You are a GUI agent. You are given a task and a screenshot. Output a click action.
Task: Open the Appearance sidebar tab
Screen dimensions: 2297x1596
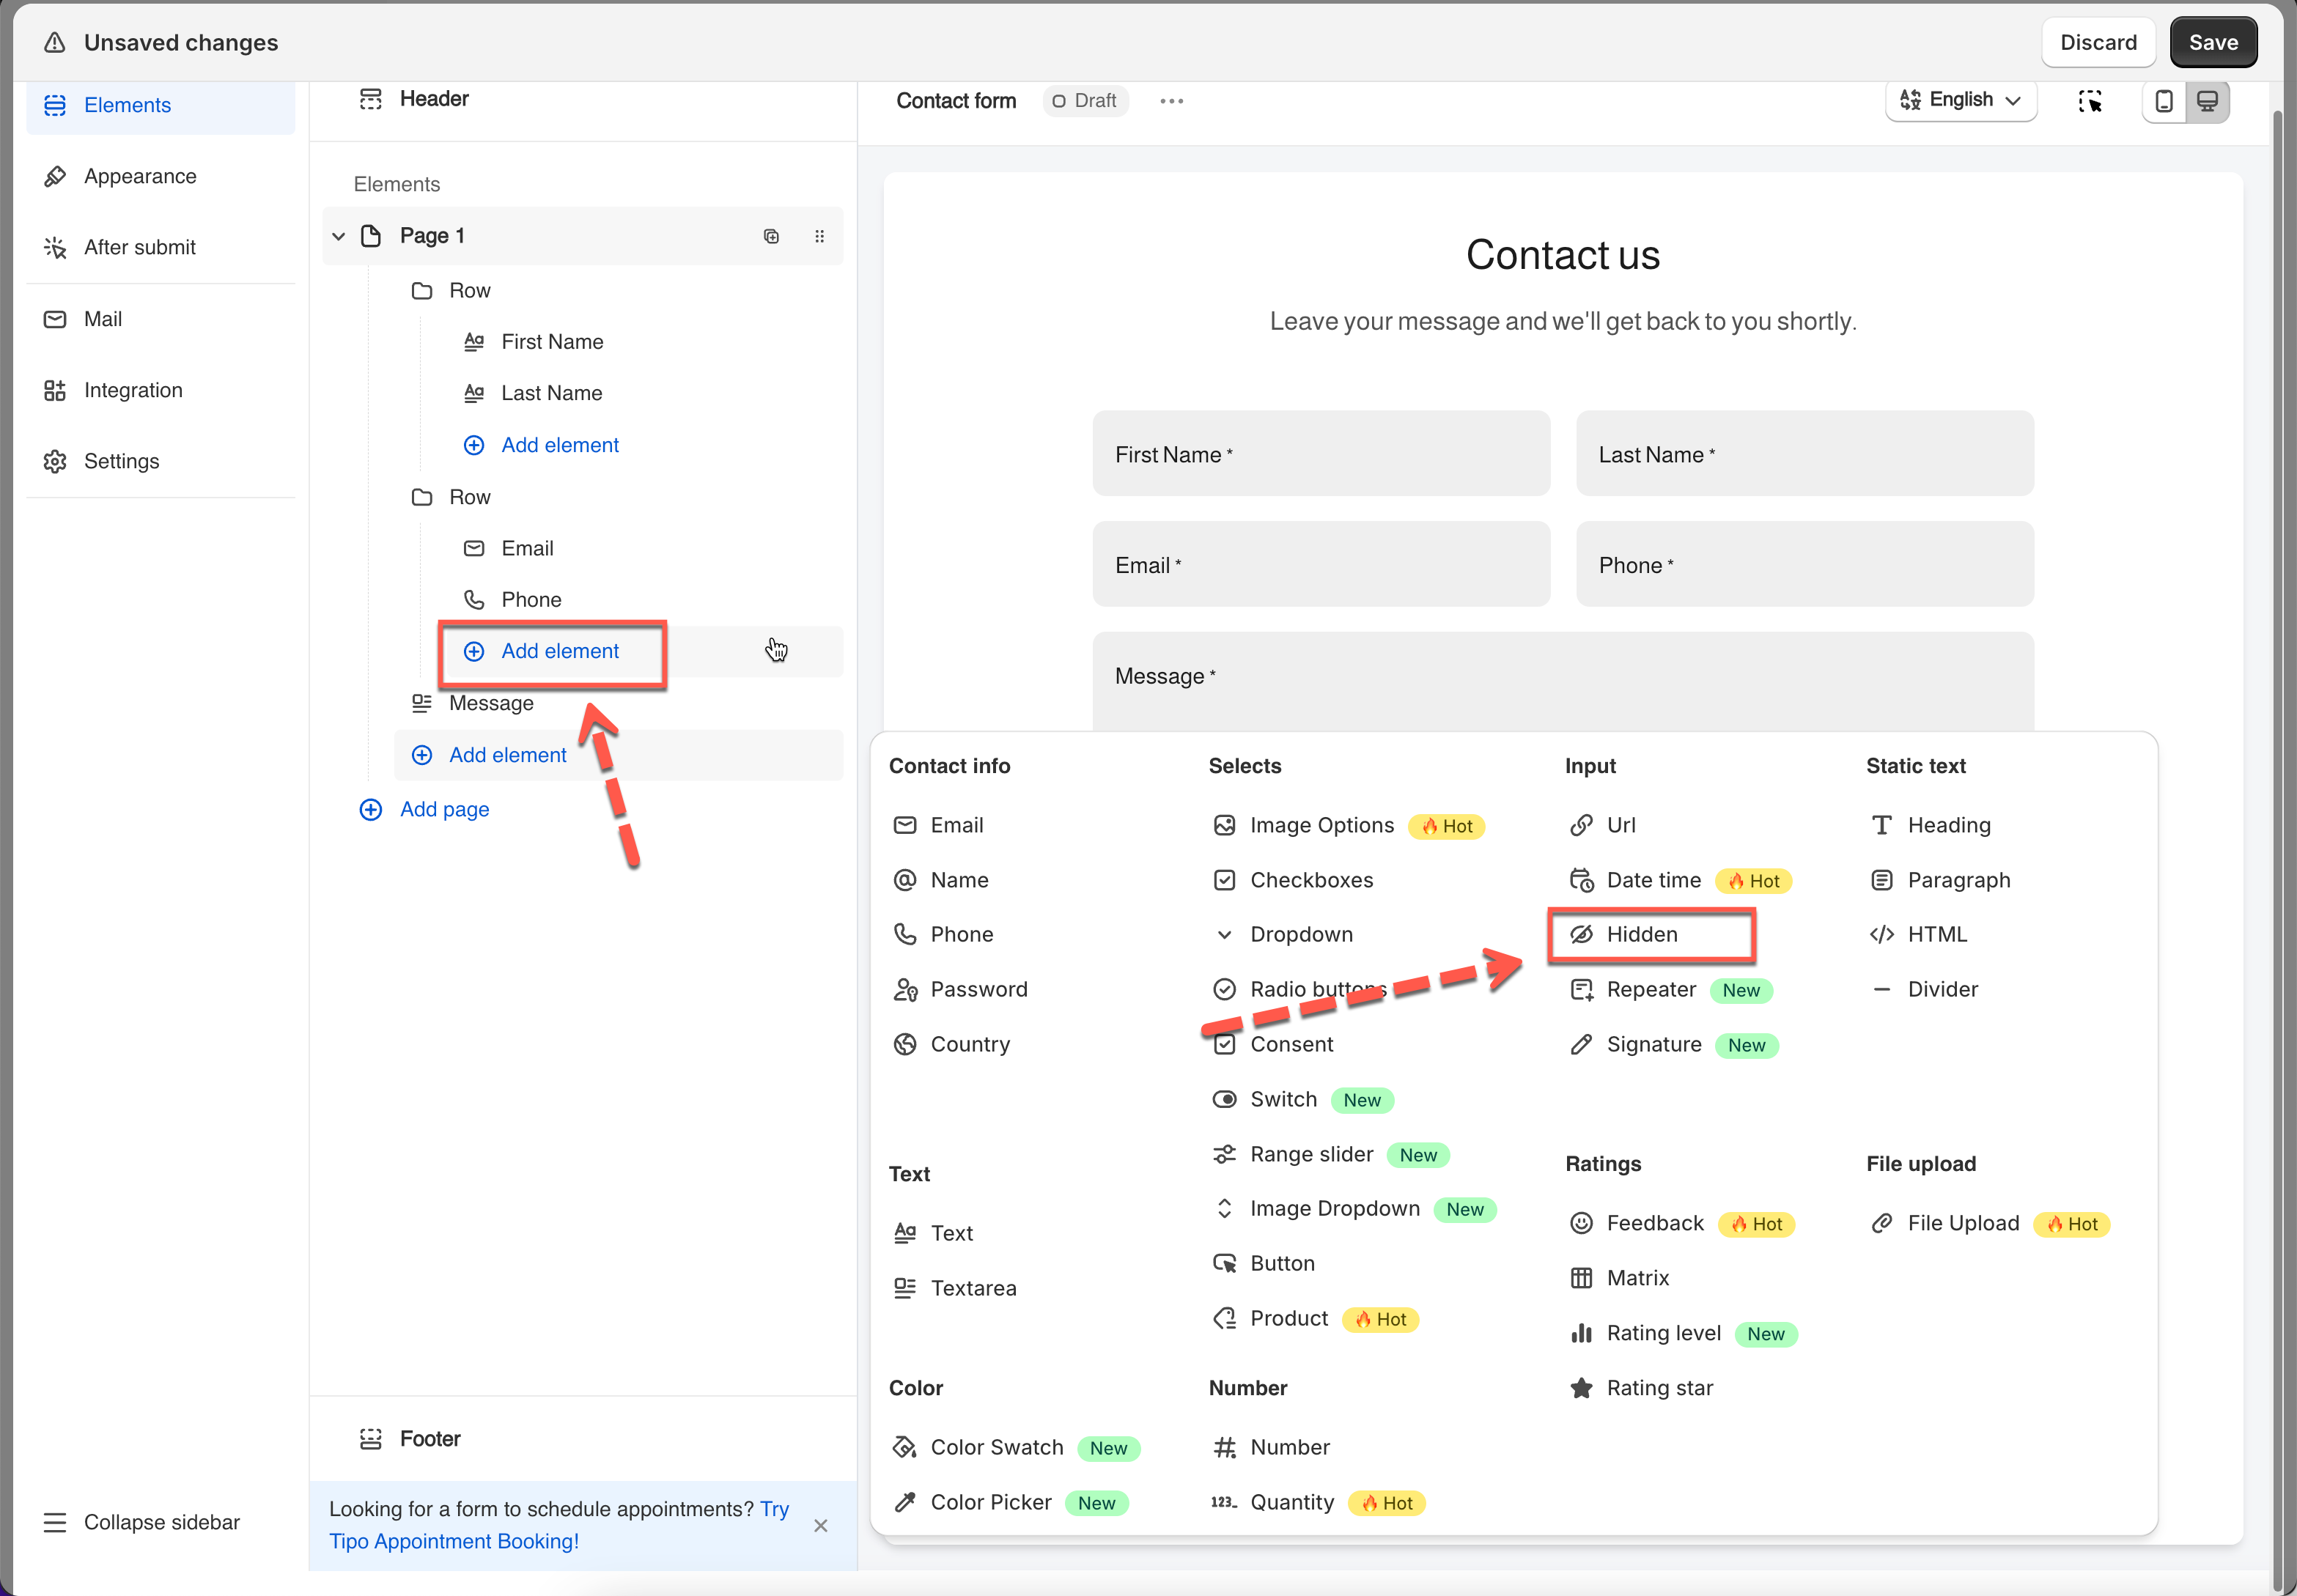[x=140, y=176]
